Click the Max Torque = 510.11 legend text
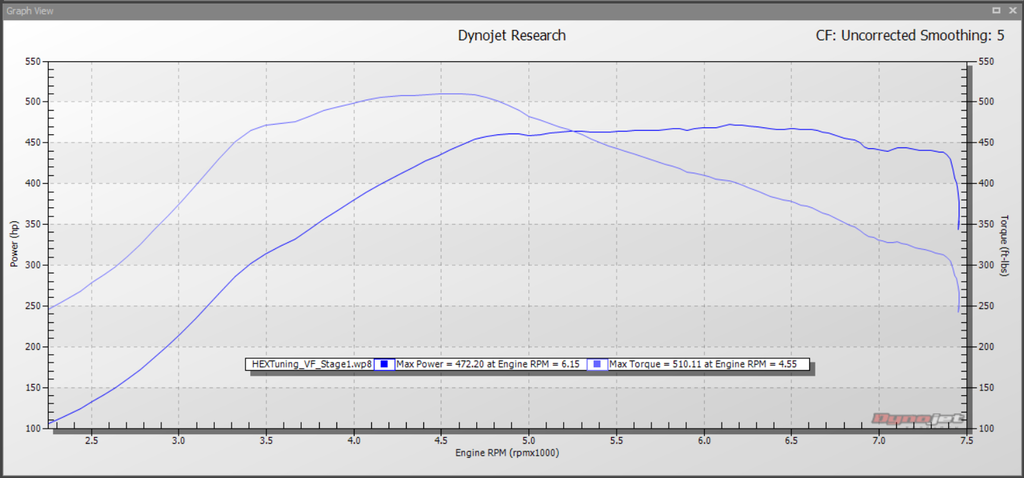The image size is (1024, 478). click(x=705, y=365)
